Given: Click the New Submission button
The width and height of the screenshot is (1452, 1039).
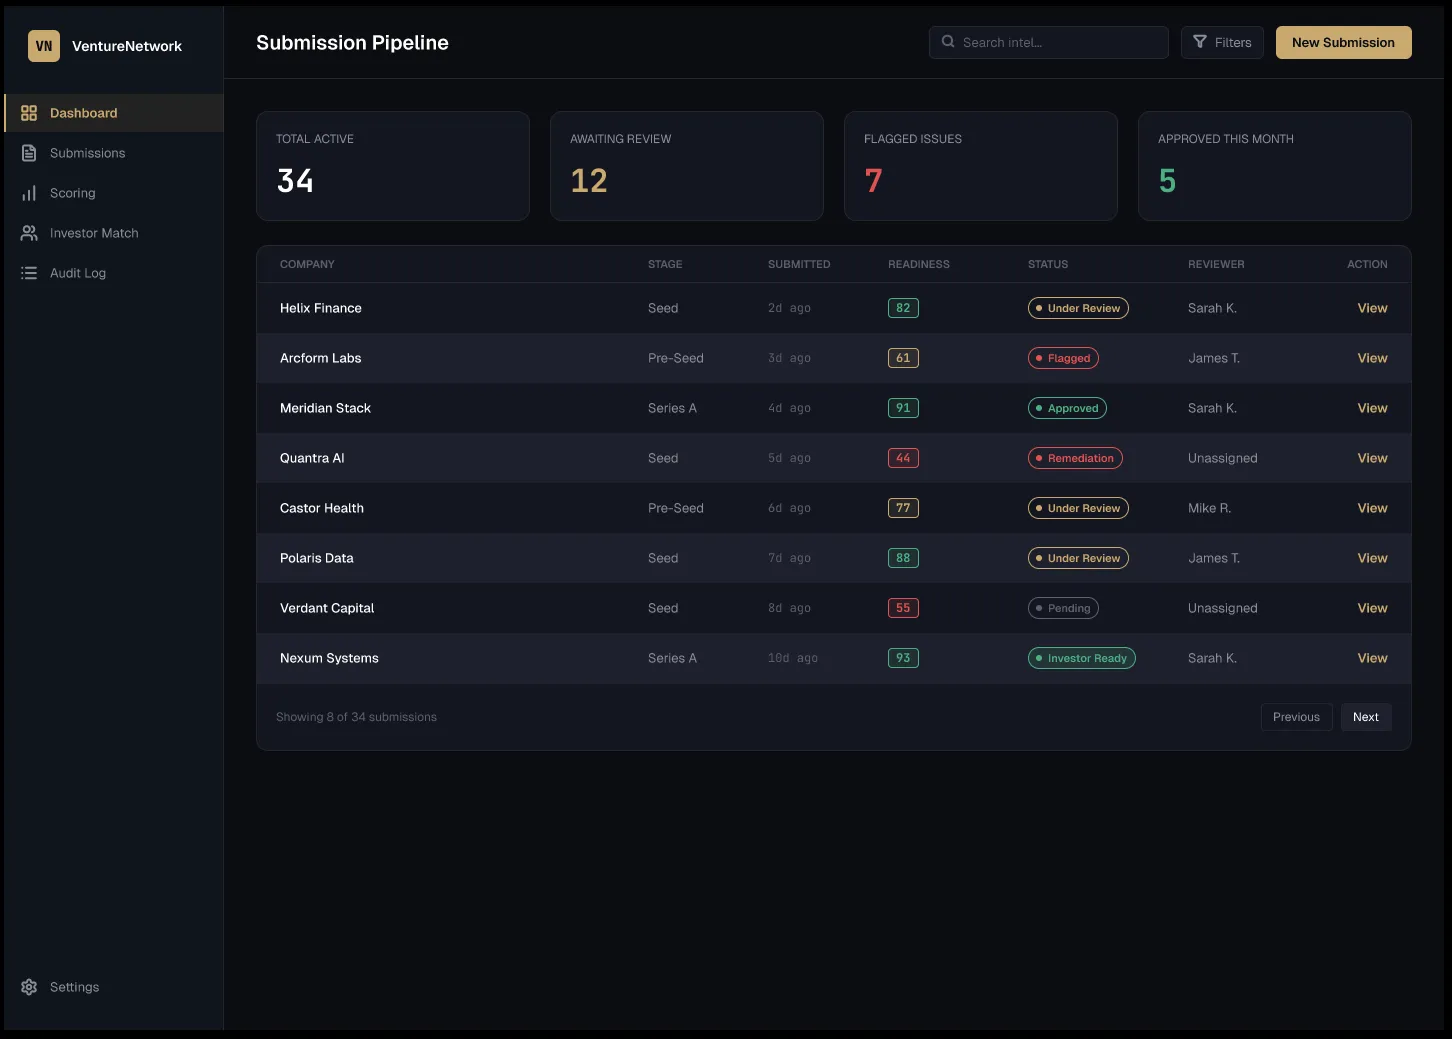Looking at the screenshot, I should [x=1343, y=42].
